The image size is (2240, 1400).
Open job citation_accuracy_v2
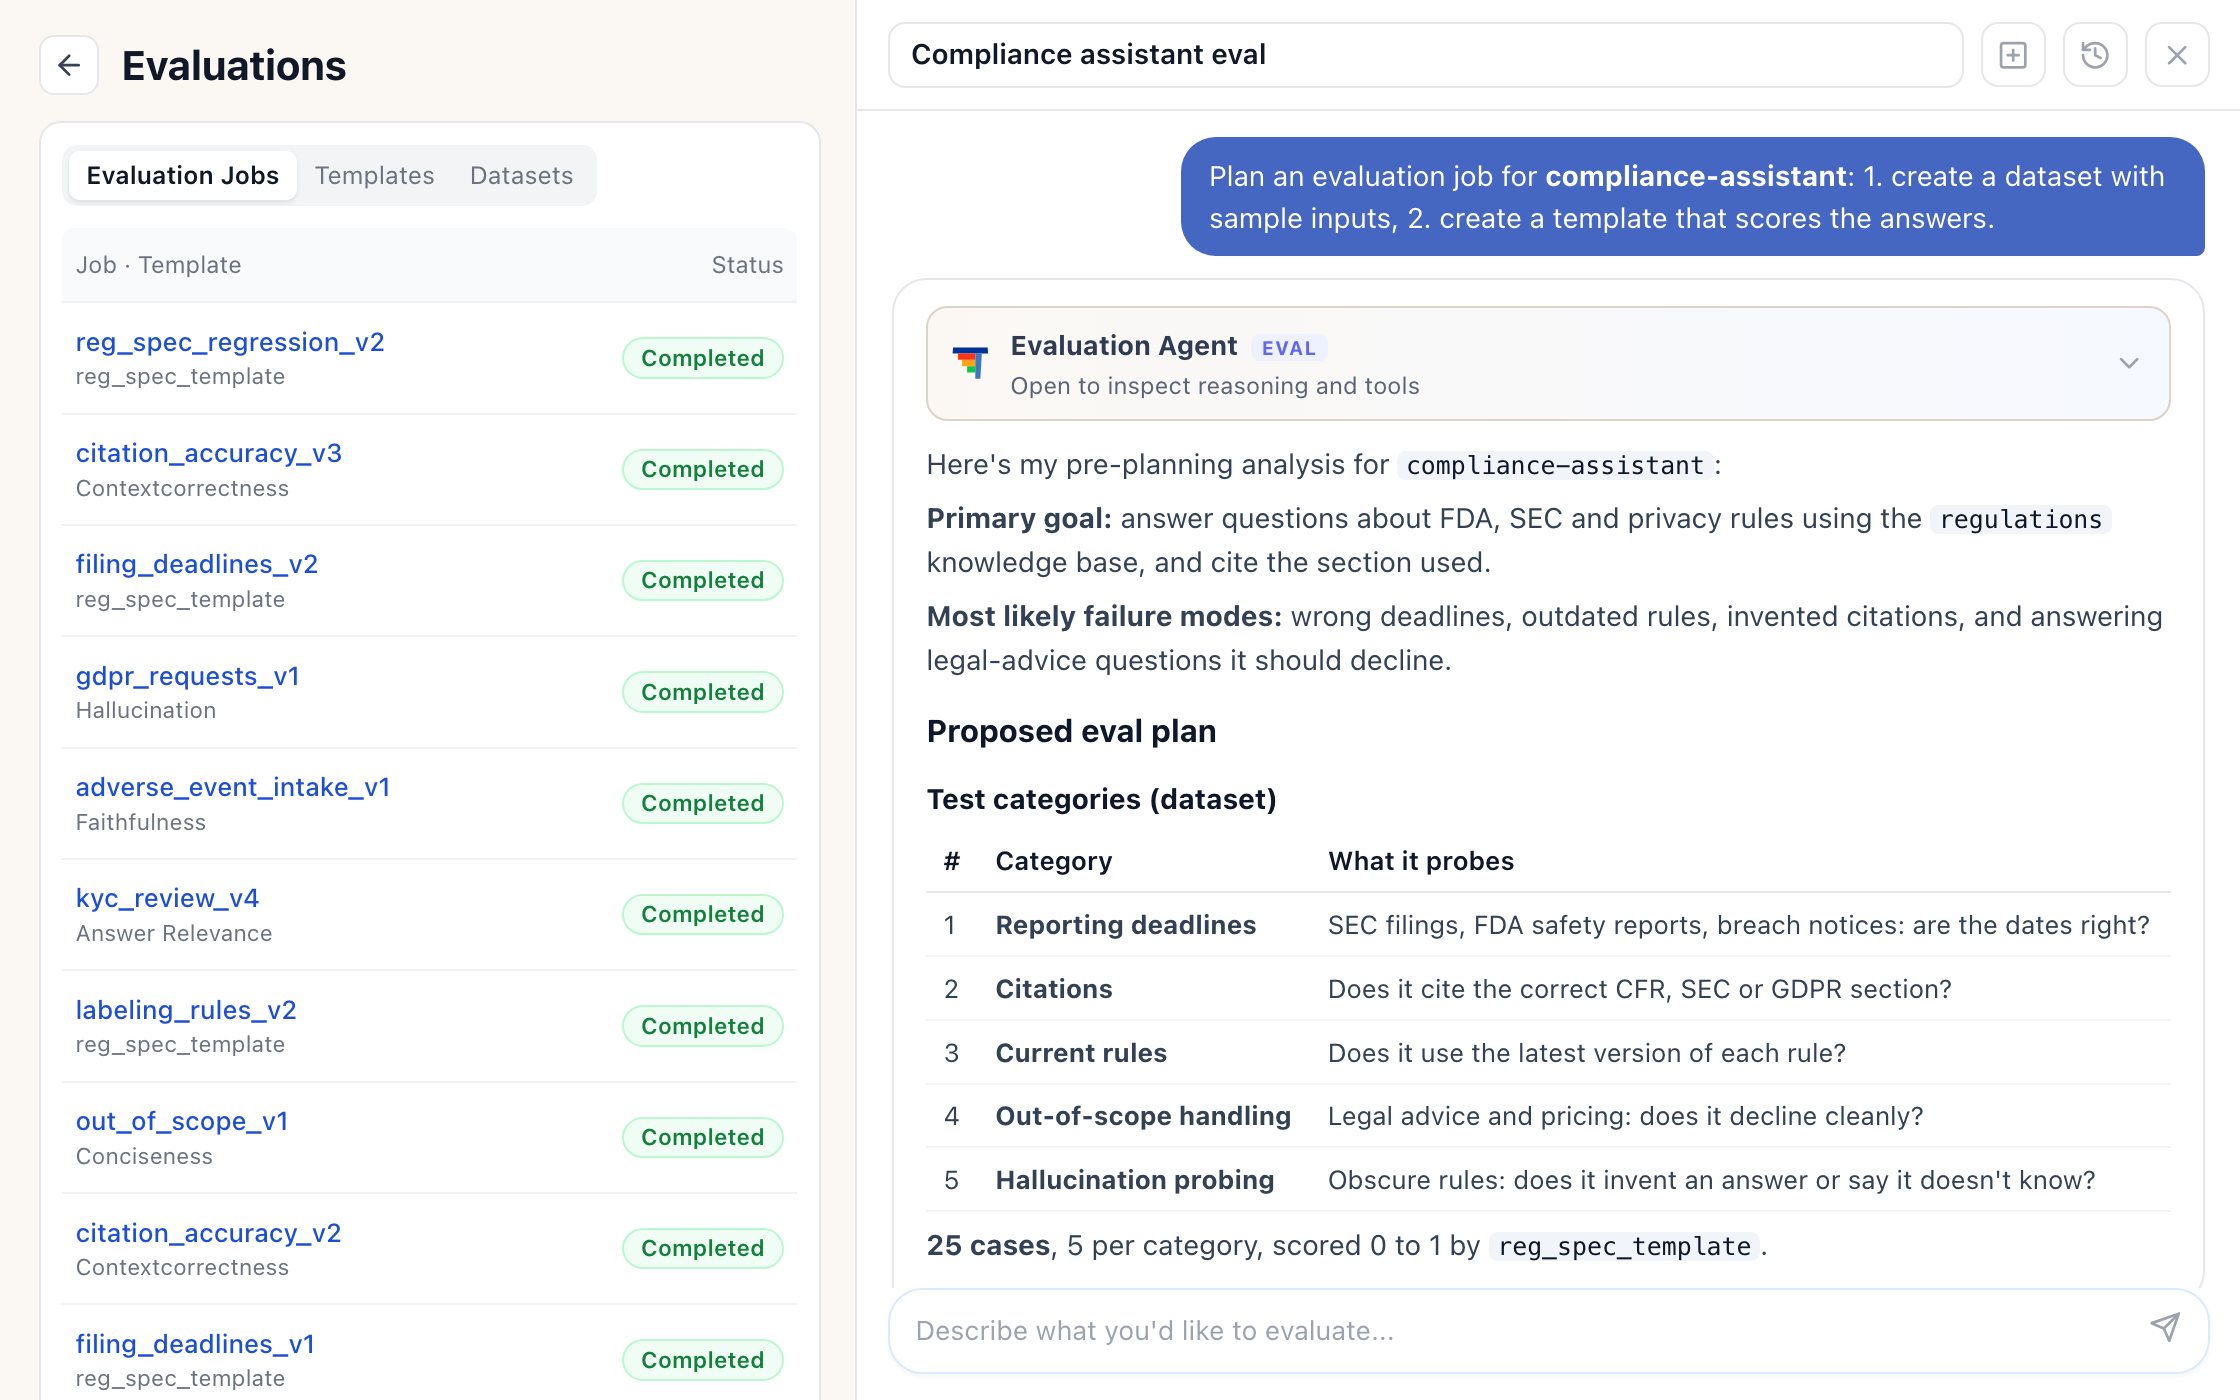pos(209,1233)
